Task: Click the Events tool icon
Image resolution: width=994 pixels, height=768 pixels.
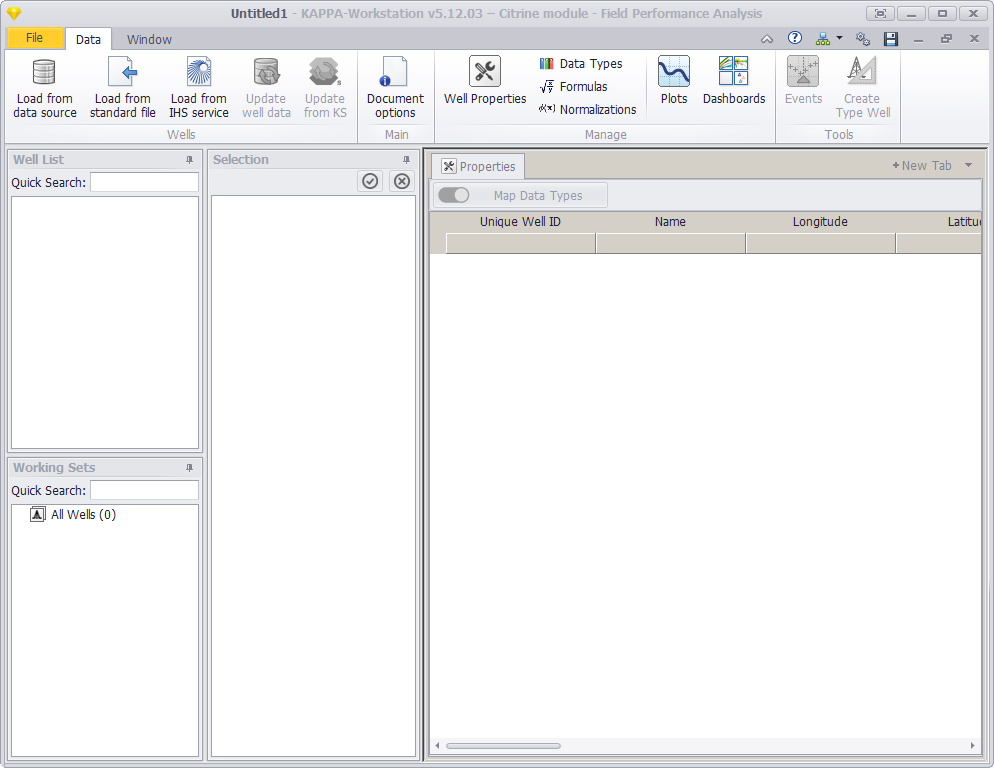Action: coord(803,71)
